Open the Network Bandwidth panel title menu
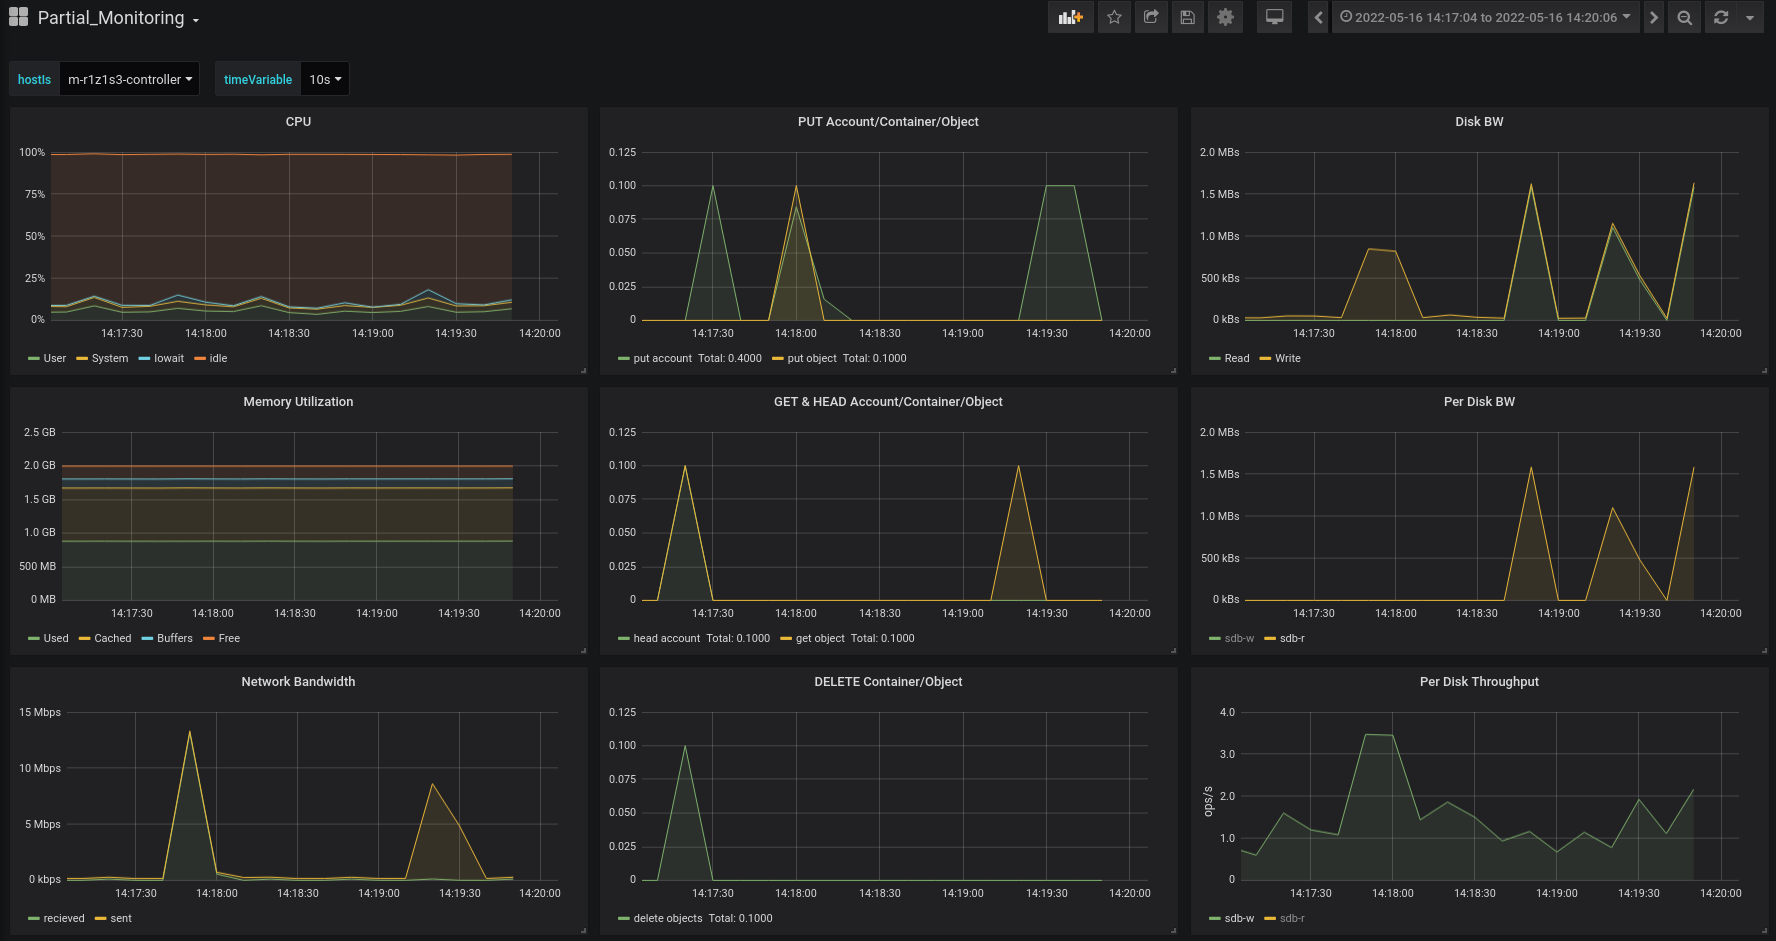1776x941 pixels. [298, 681]
